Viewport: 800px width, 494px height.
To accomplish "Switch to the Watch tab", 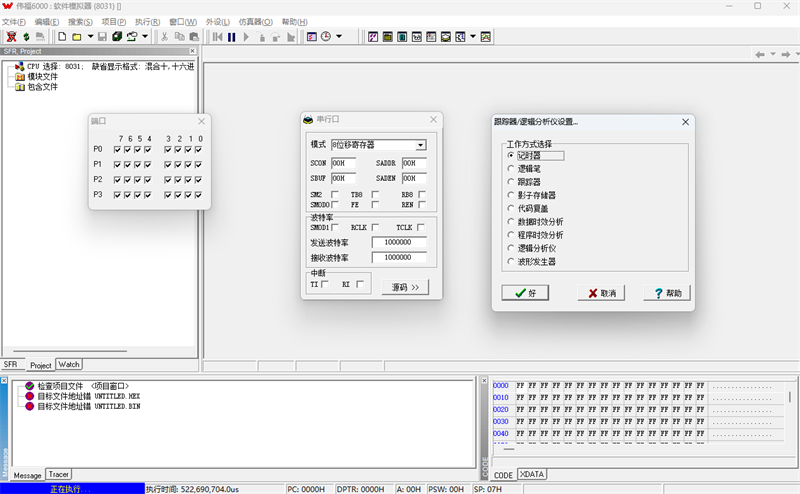I will pyautogui.click(x=69, y=364).
